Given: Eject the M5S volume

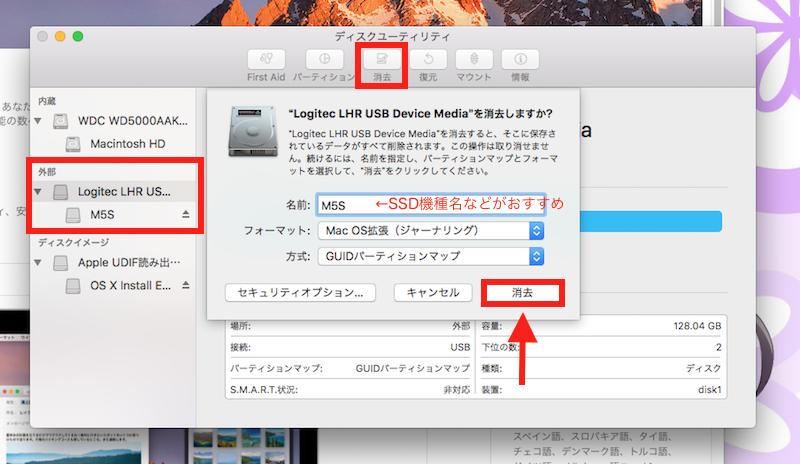Looking at the screenshot, I should (x=185, y=215).
